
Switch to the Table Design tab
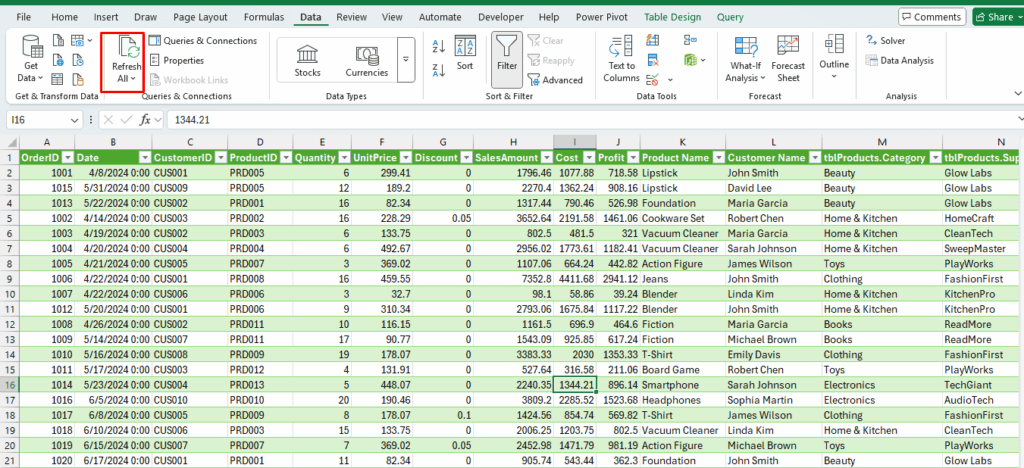click(671, 17)
